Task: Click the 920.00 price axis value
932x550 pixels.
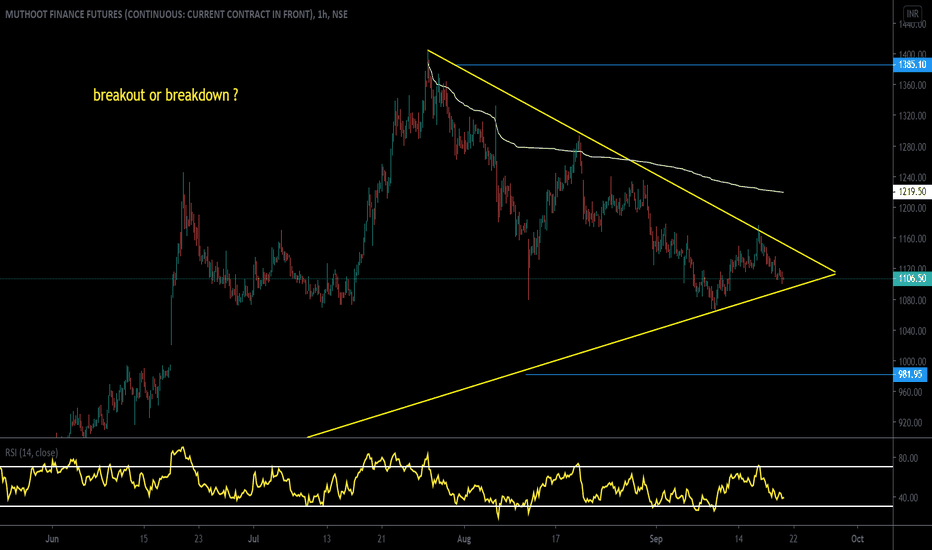Action: (x=912, y=423)
